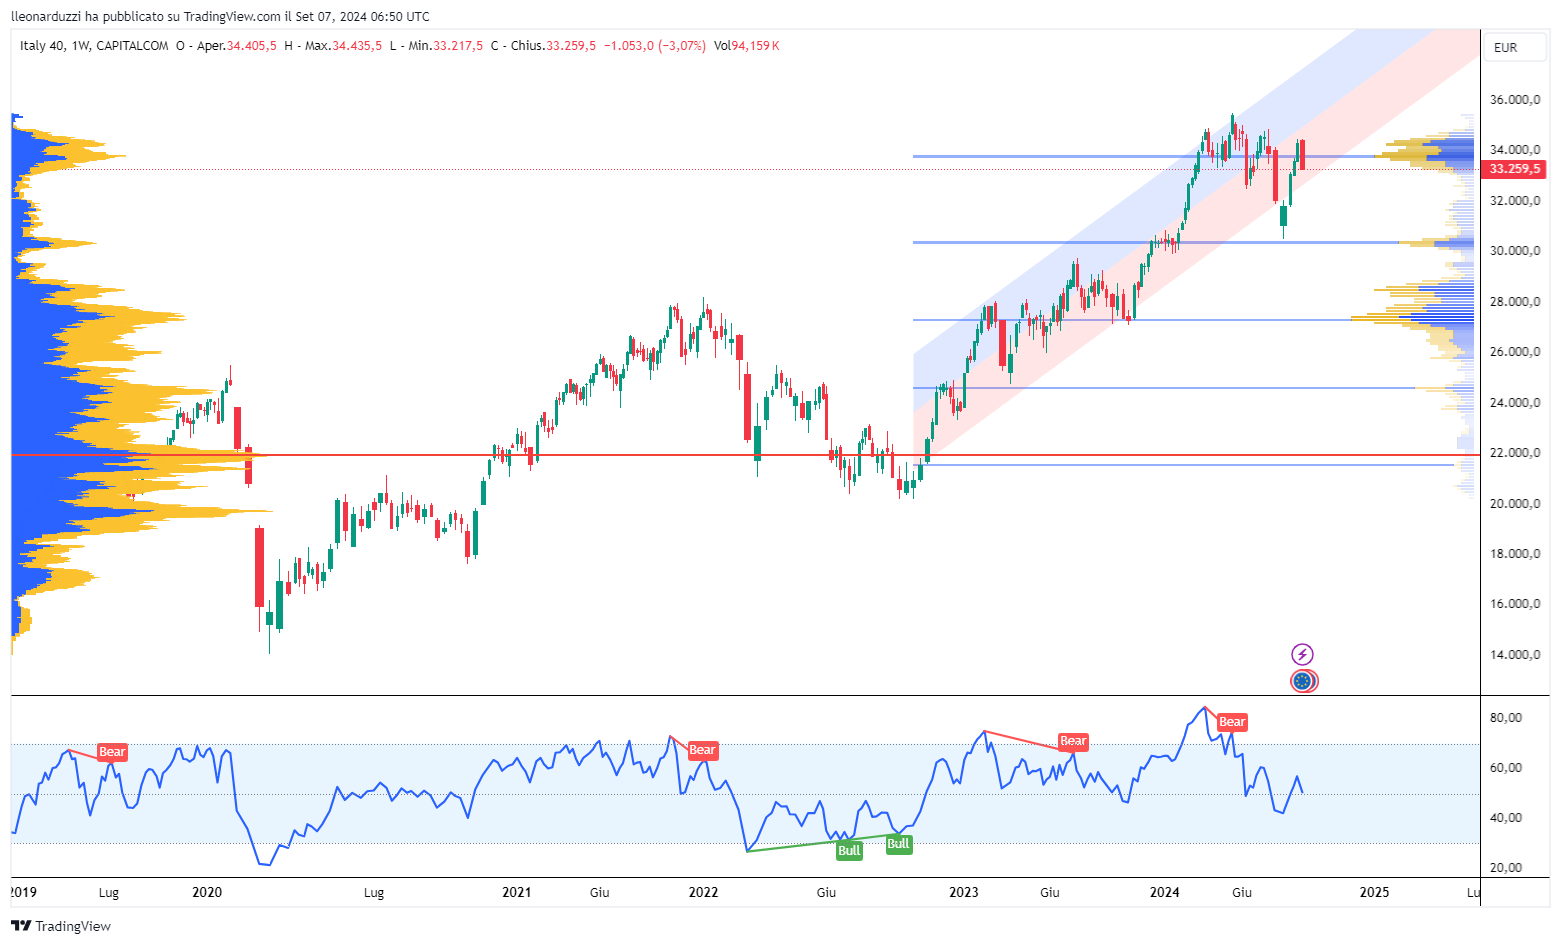Click the 60,00 RSI axis label
Viewport: 1561px width, 944px height.
click(x=1506, y=768)
